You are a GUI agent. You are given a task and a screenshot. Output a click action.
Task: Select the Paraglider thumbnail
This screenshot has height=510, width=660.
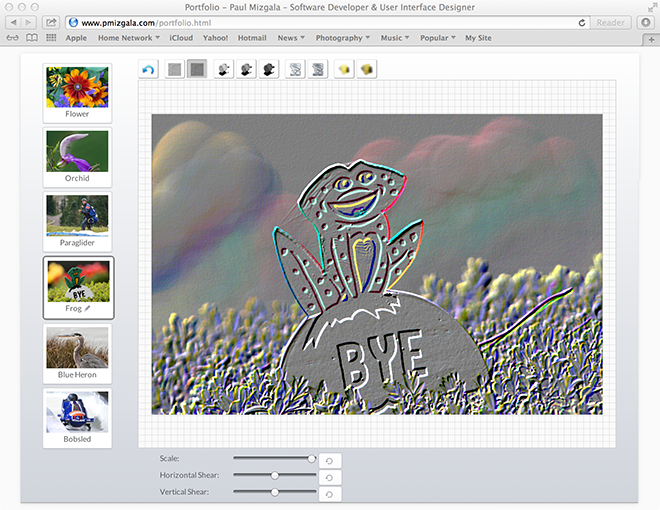tap(77, 222)
